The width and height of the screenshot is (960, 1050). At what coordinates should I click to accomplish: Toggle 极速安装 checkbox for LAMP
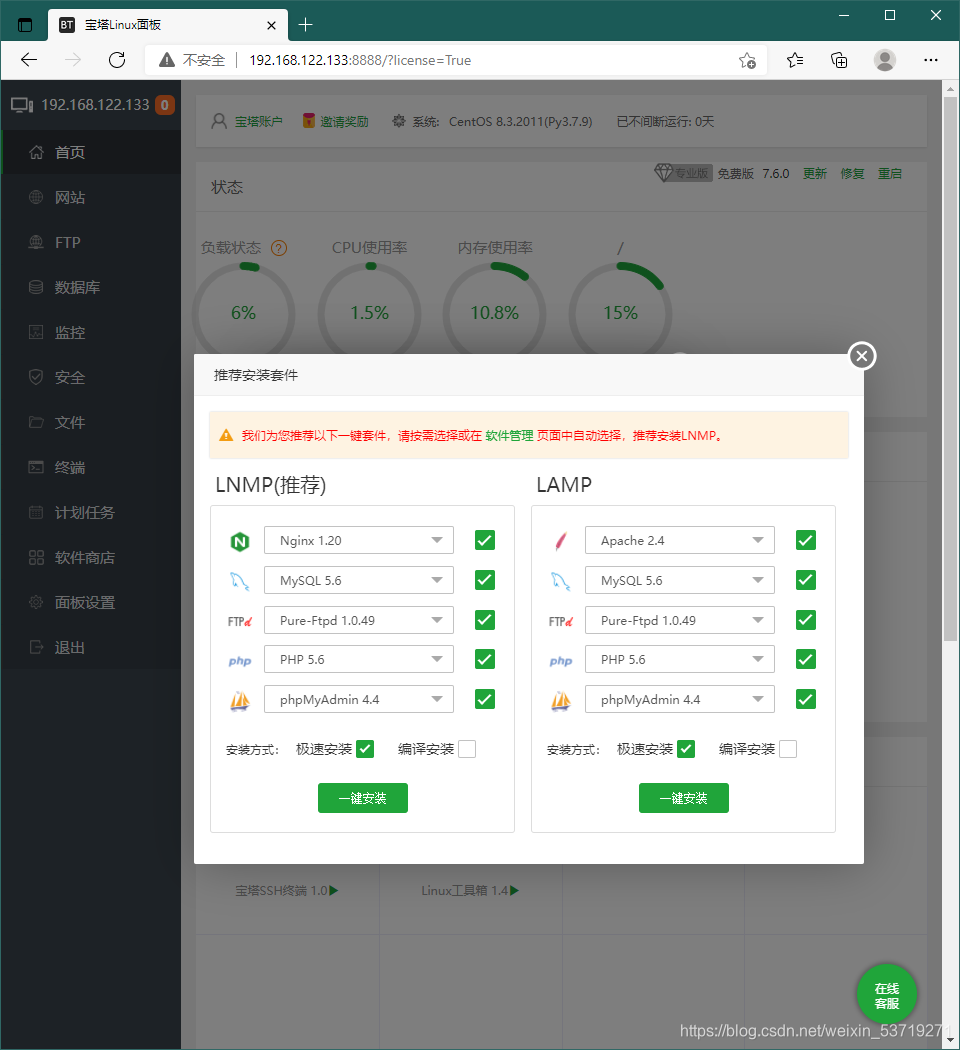[686, 749]
